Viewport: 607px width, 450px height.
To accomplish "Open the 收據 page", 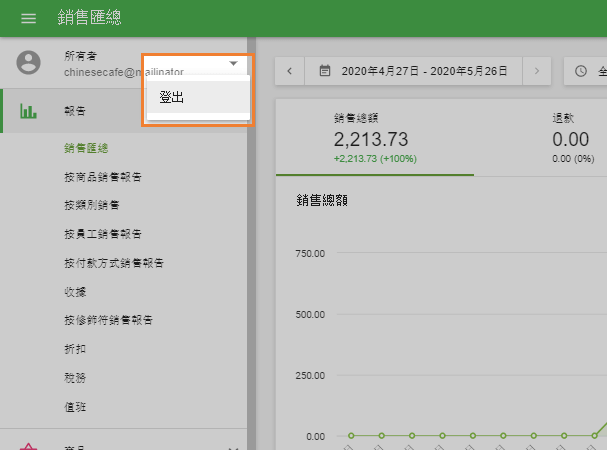I will [x=75, y=292].
